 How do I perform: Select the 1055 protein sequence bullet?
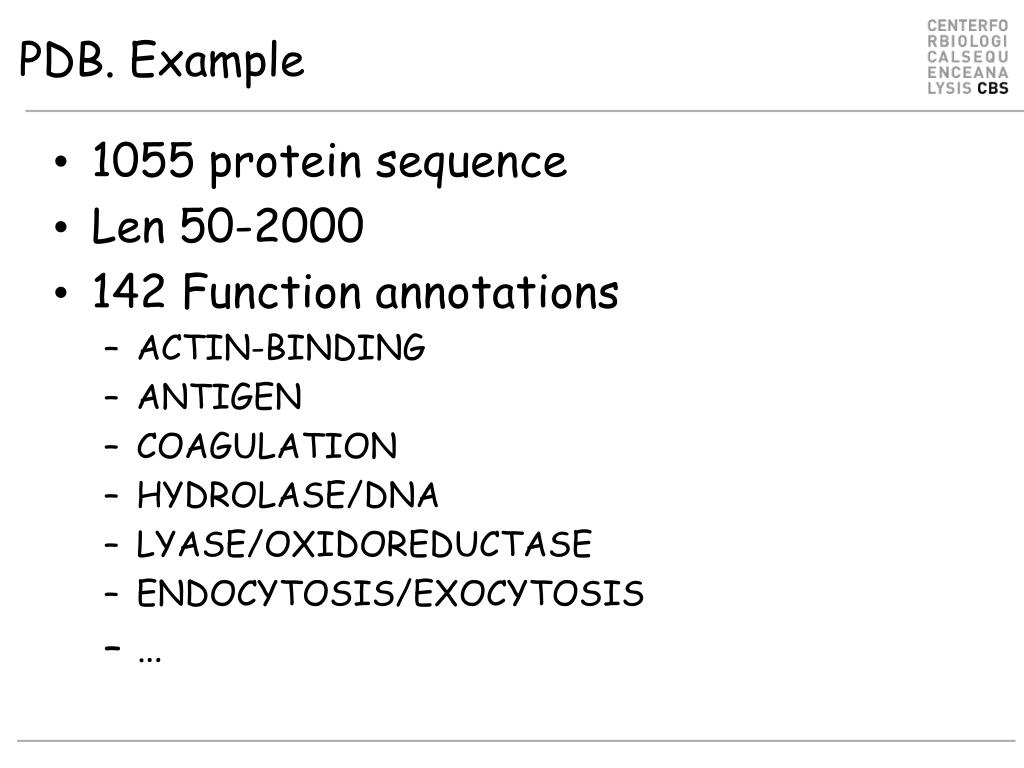(x=329, y=161)
